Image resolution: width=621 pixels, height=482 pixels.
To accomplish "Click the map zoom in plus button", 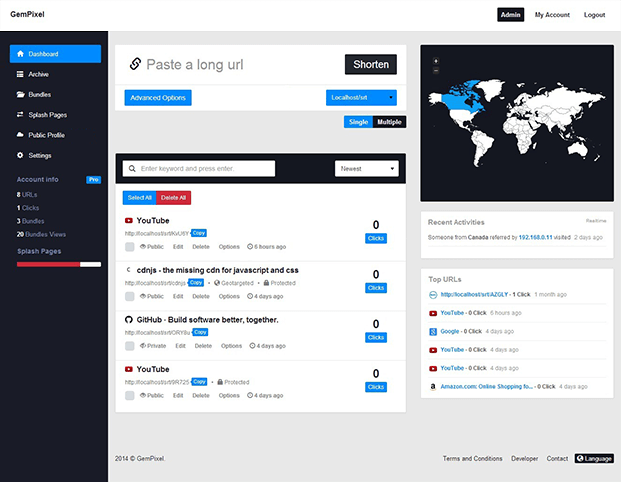I will point(436,61).
